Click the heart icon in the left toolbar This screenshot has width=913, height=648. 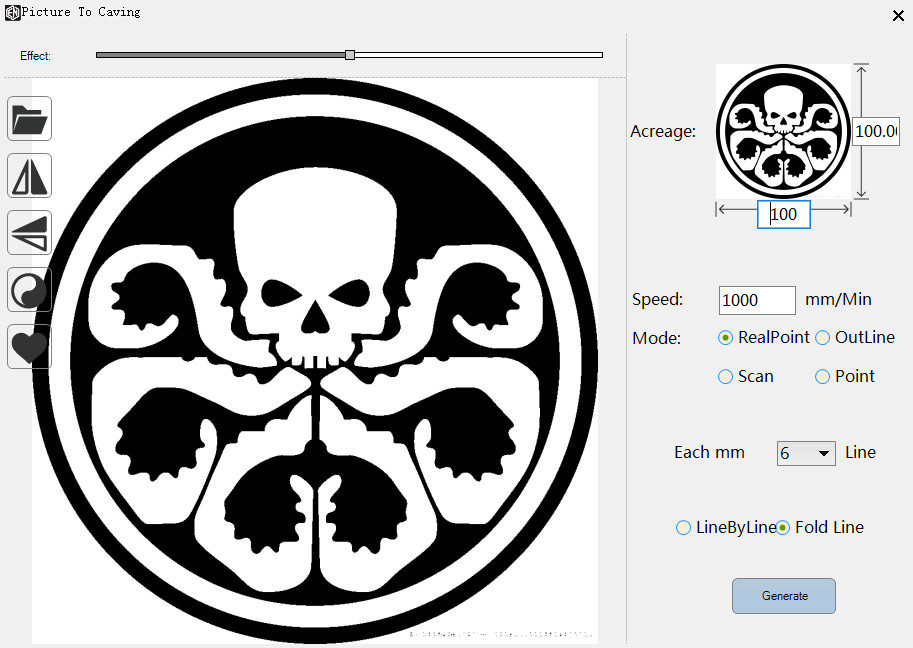click(30, 347)
